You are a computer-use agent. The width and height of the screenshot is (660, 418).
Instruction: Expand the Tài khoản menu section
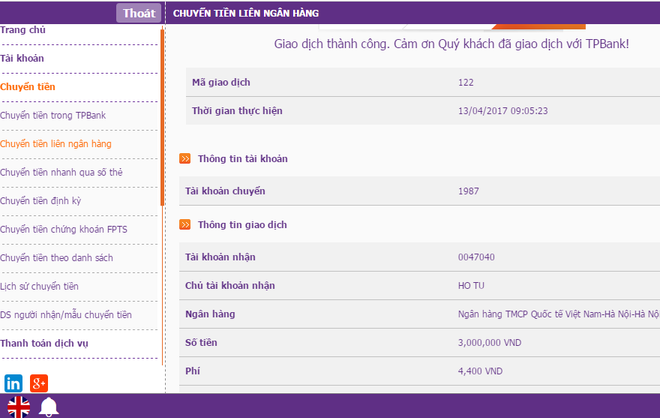pyautogui.click(x=22, y=59)
